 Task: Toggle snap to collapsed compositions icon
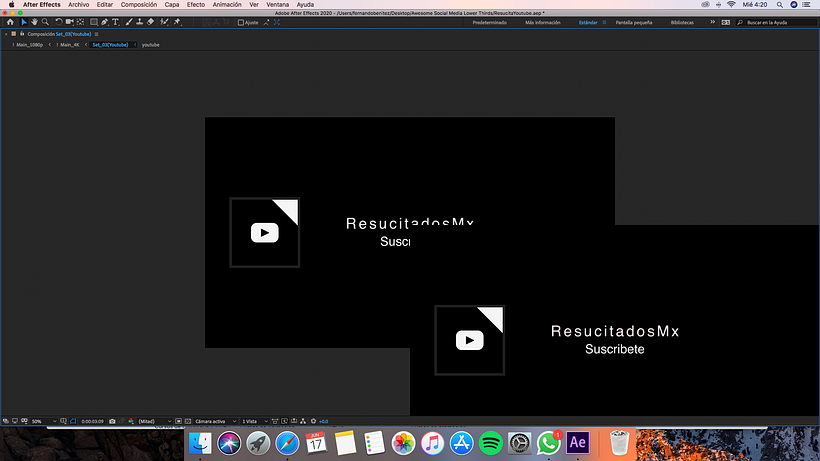tap(266, 22)
